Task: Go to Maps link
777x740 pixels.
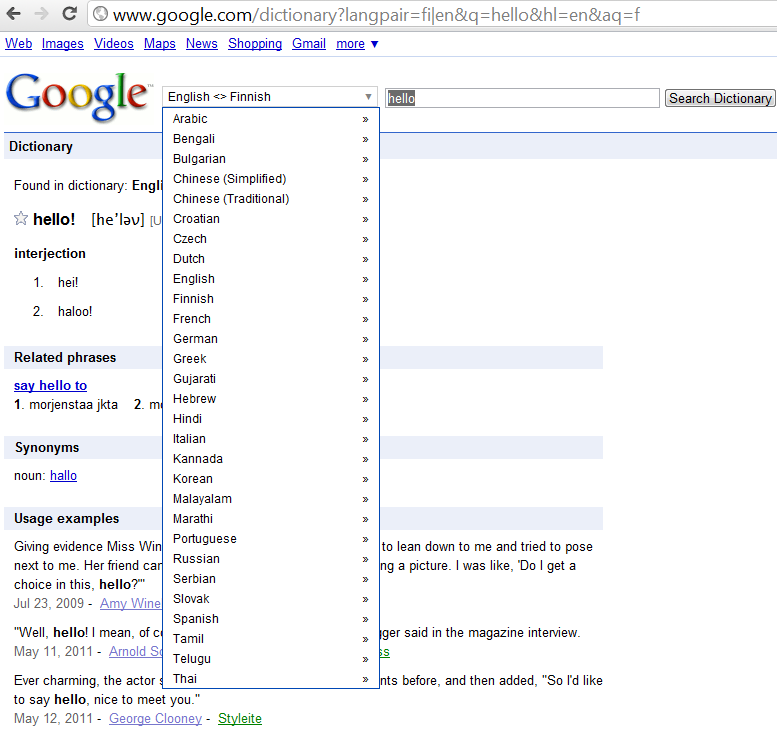Action: [160, 44]
